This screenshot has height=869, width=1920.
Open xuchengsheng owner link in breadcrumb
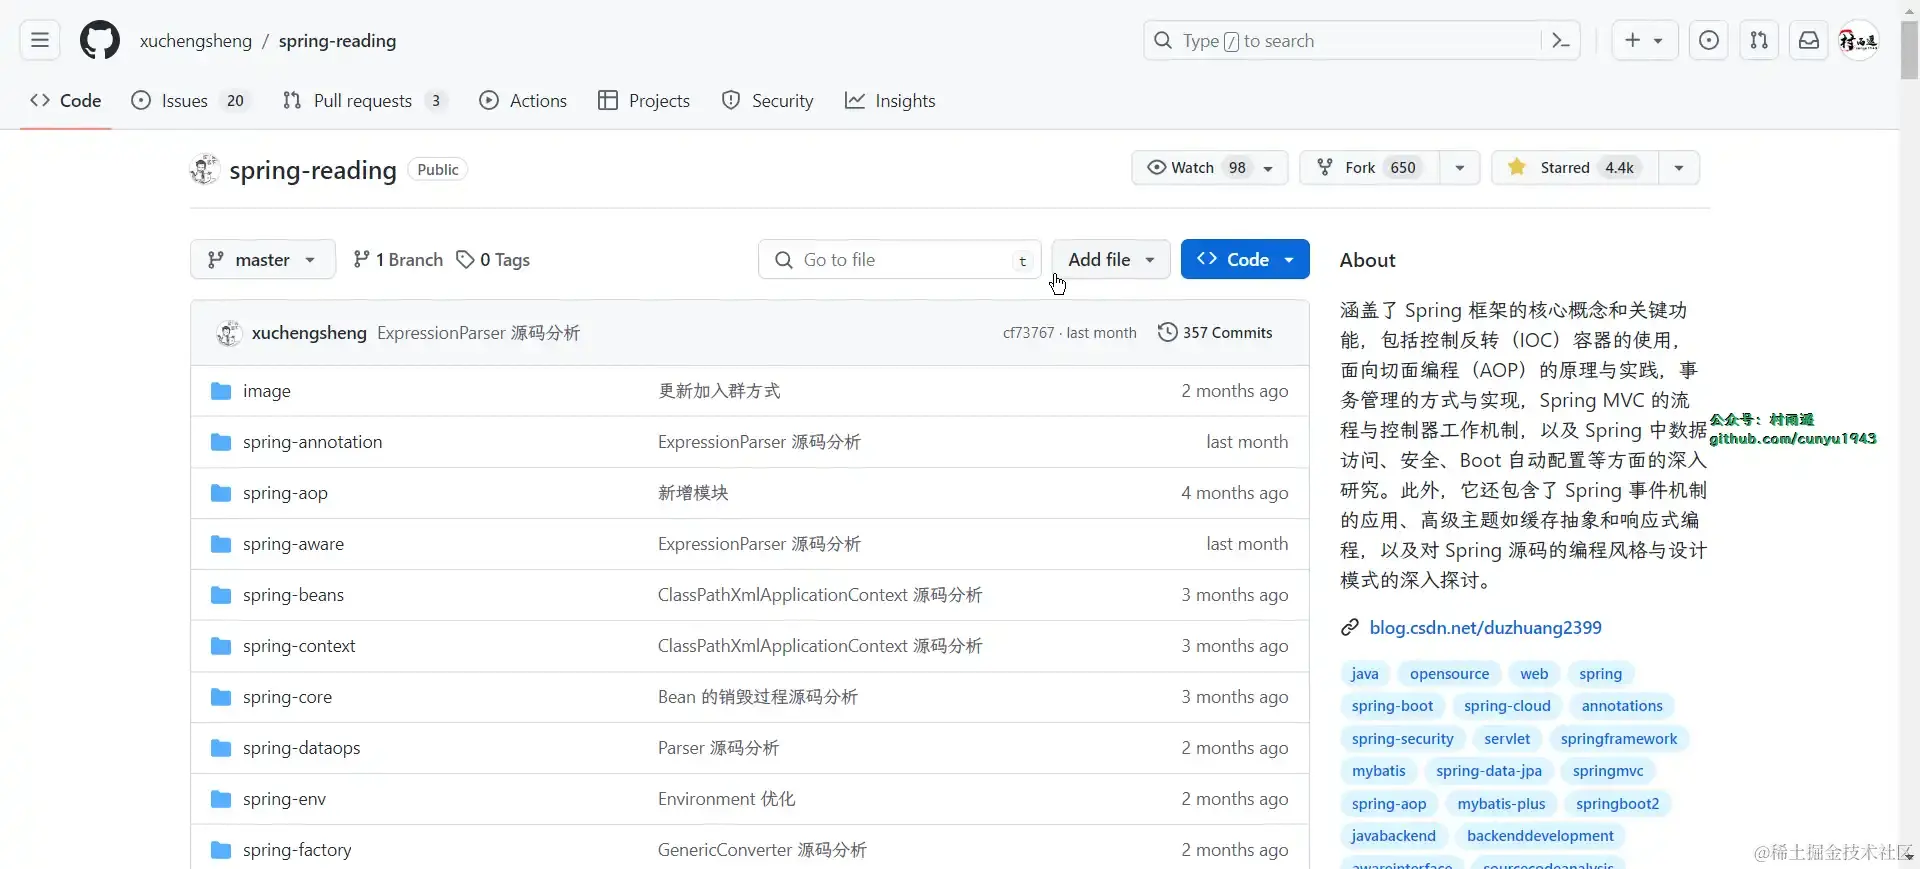click(196, 41)
